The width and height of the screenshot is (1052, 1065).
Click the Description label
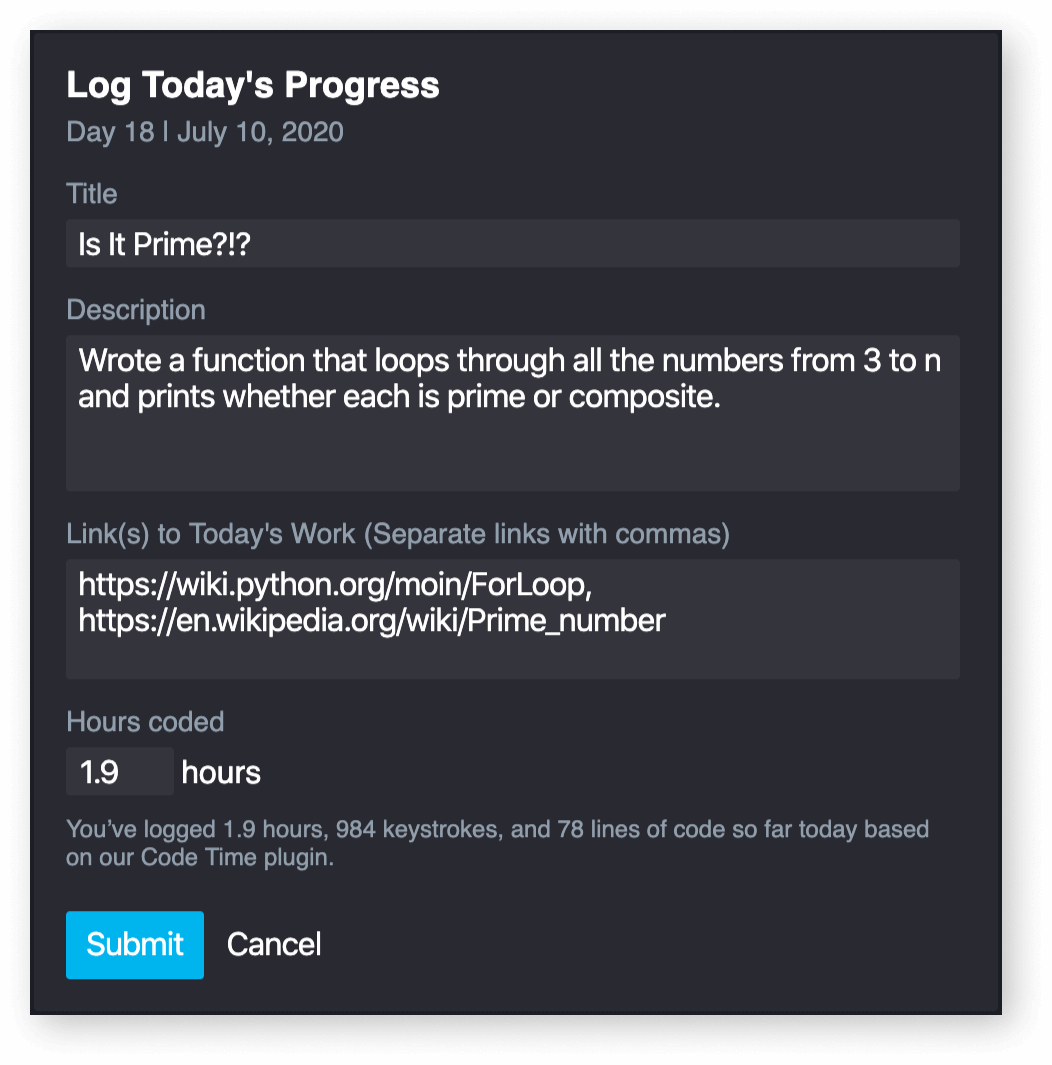[136, 310]
